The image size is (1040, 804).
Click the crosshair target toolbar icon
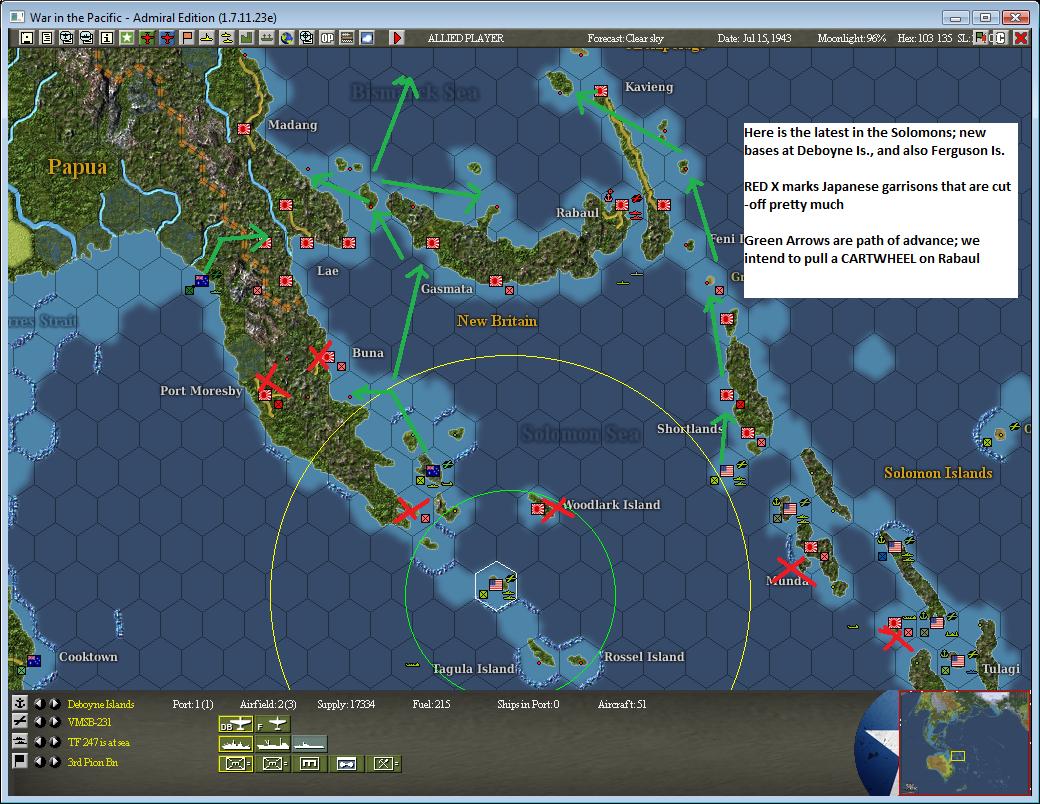coord(306,38)
